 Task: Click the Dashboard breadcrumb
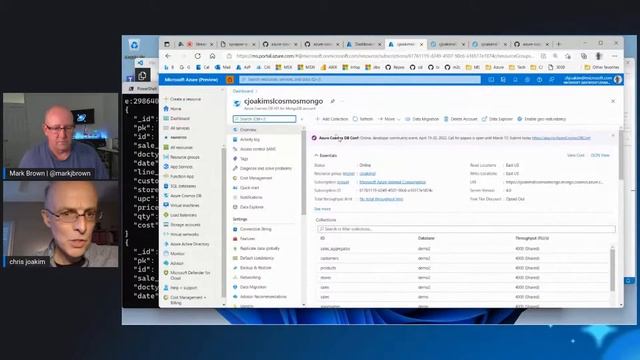pyautogui.click(x=243, y=91)
